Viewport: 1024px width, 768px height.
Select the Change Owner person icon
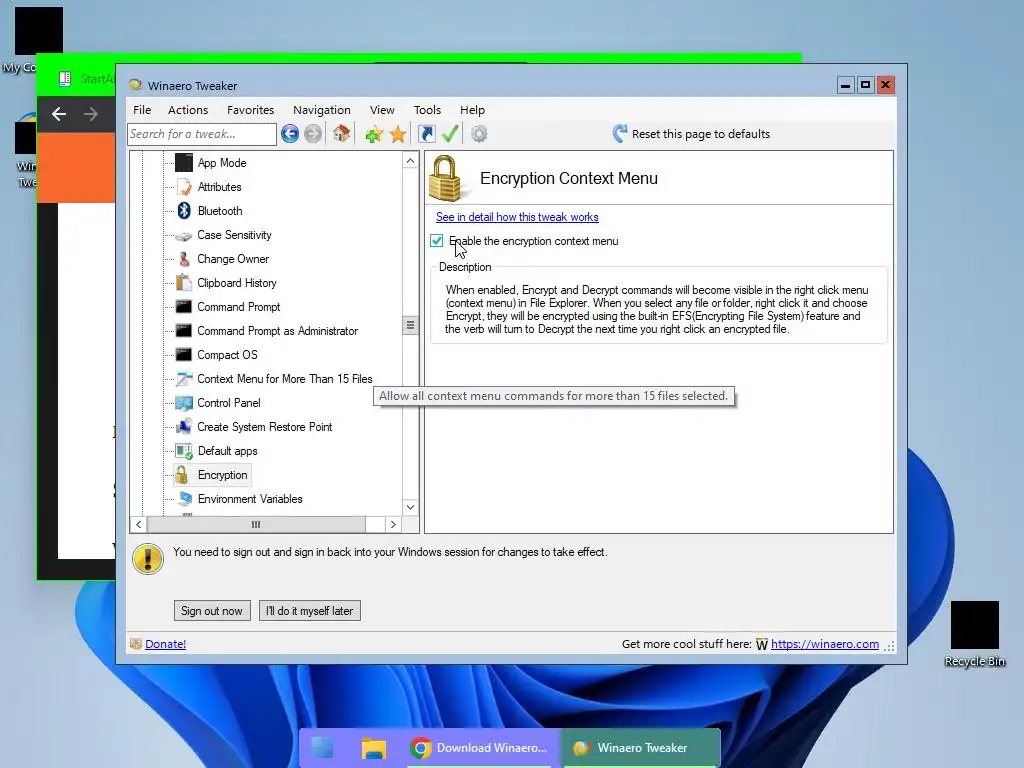point(184,259)
